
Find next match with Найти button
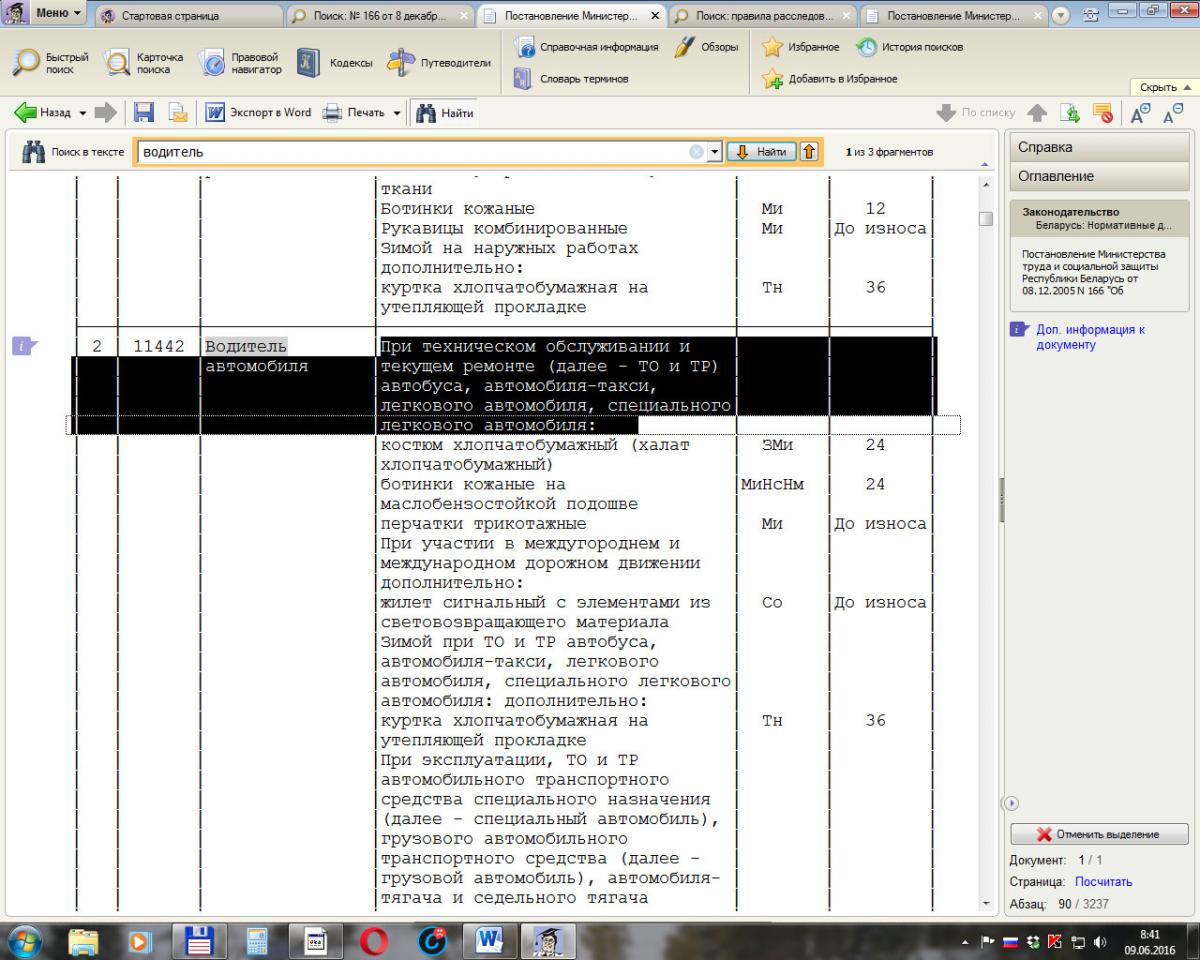point(761,152)
